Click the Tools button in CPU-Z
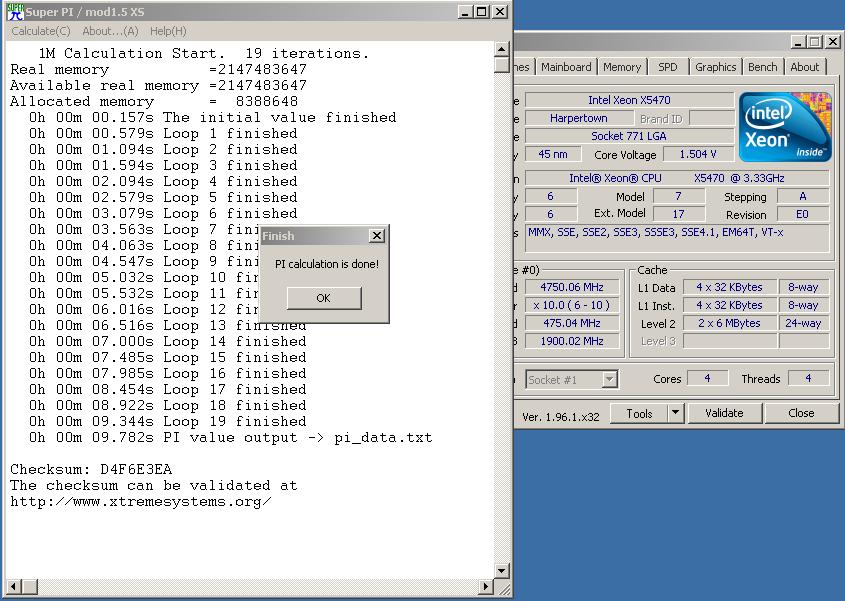This screenshot has height=601, width=845. [639, 413]
